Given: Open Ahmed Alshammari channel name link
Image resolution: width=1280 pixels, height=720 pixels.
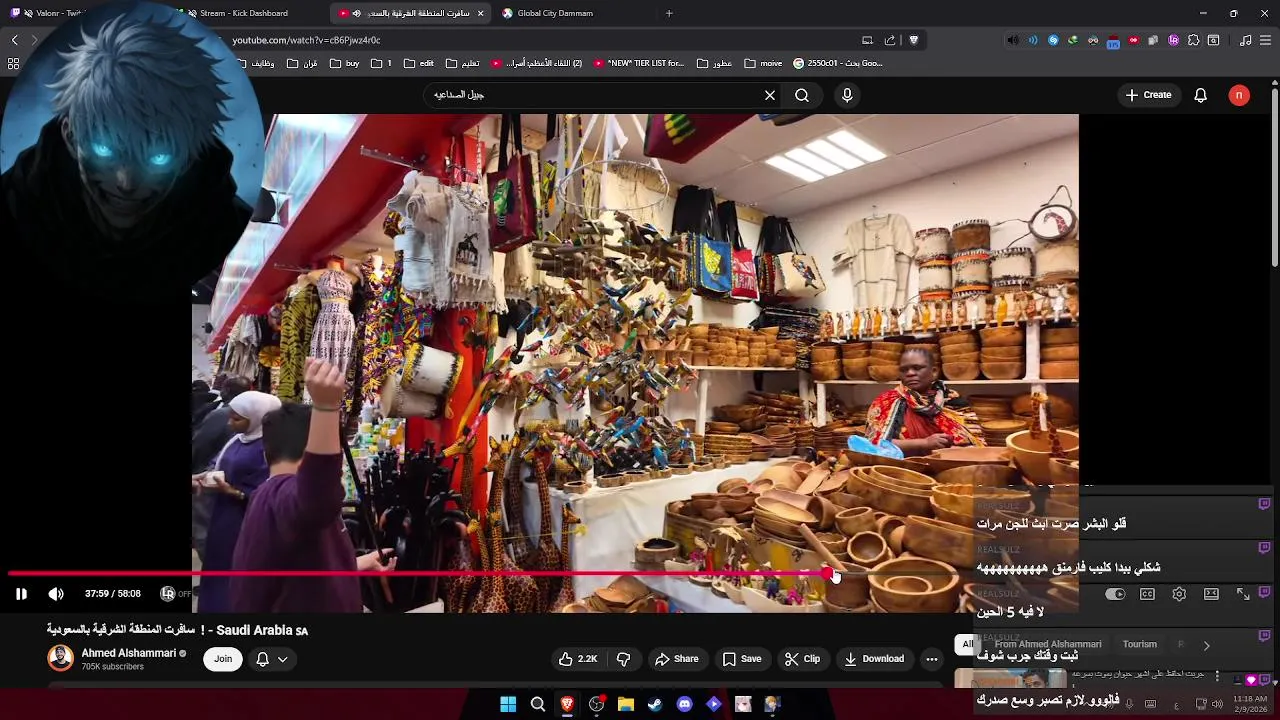Looking at the screenshot, I should pos(128,653).
